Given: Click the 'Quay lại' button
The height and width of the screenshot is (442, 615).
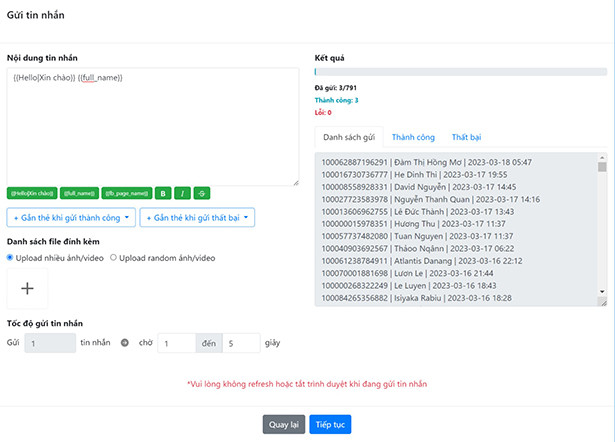Looking at the screenshot, I should [284, 424].
